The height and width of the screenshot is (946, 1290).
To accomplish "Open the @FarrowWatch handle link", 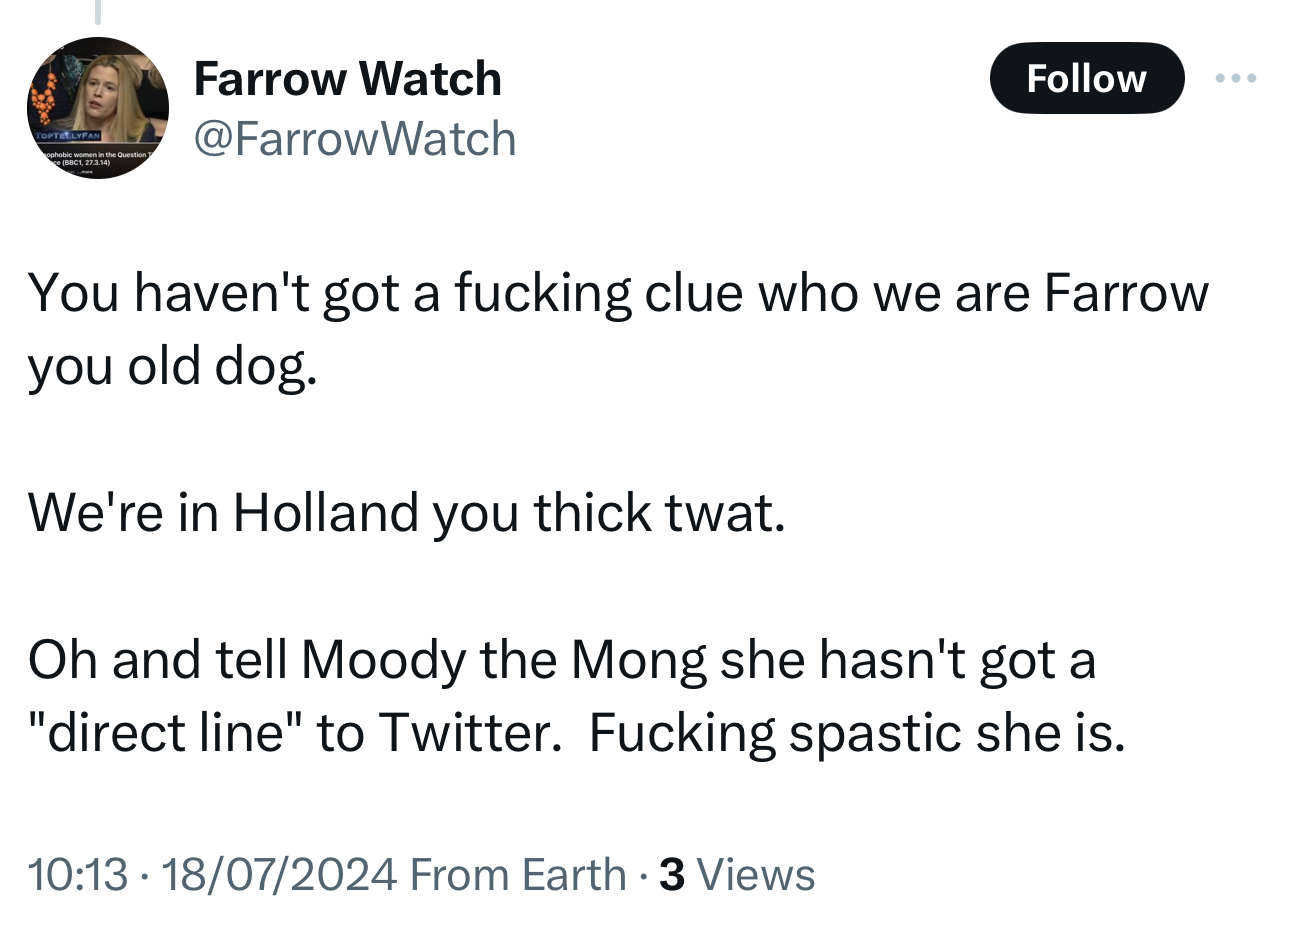I will [x=355, y=139].
